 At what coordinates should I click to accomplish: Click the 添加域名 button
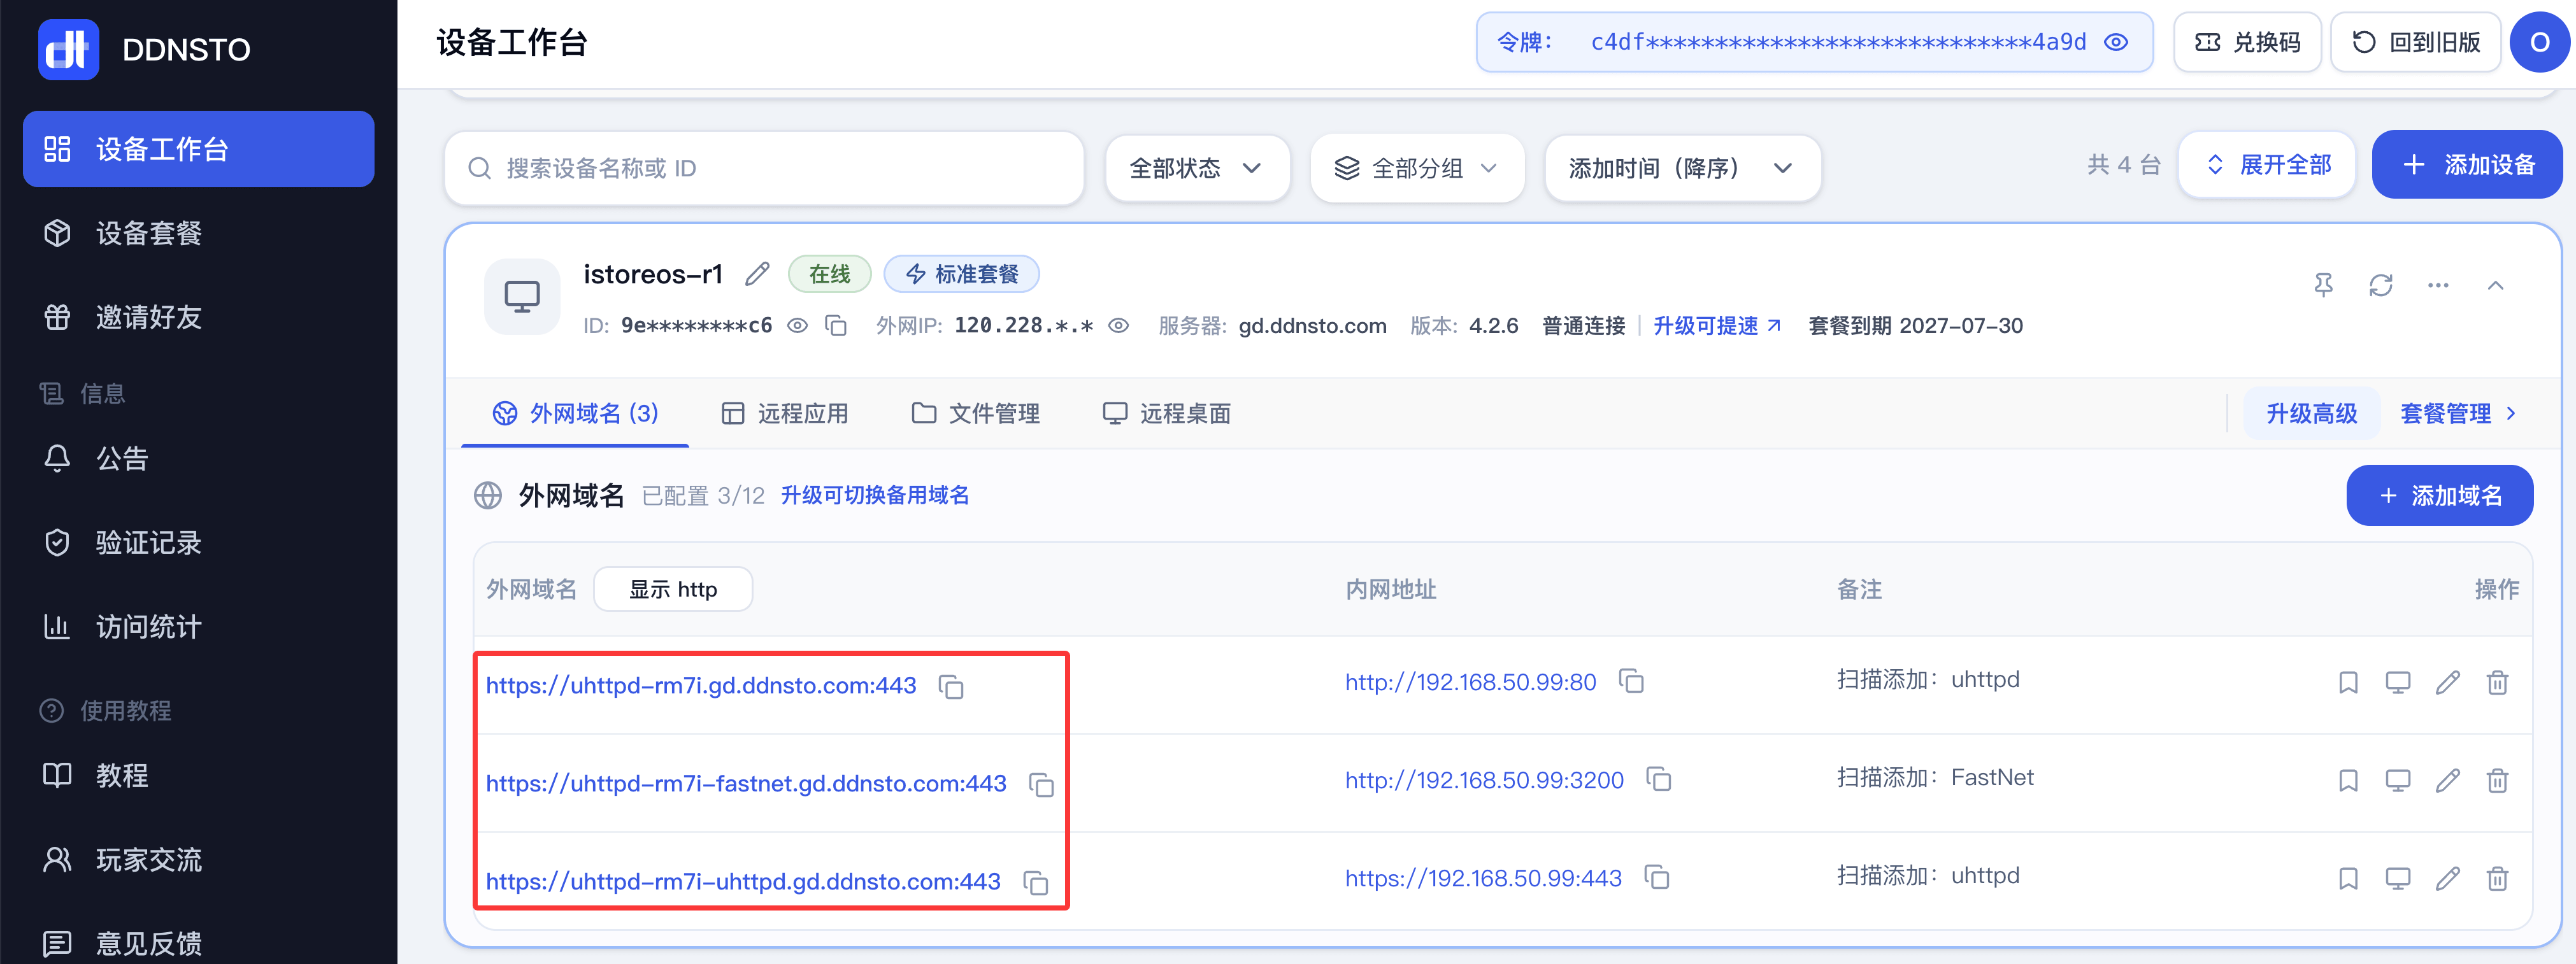pos(2439,495)
